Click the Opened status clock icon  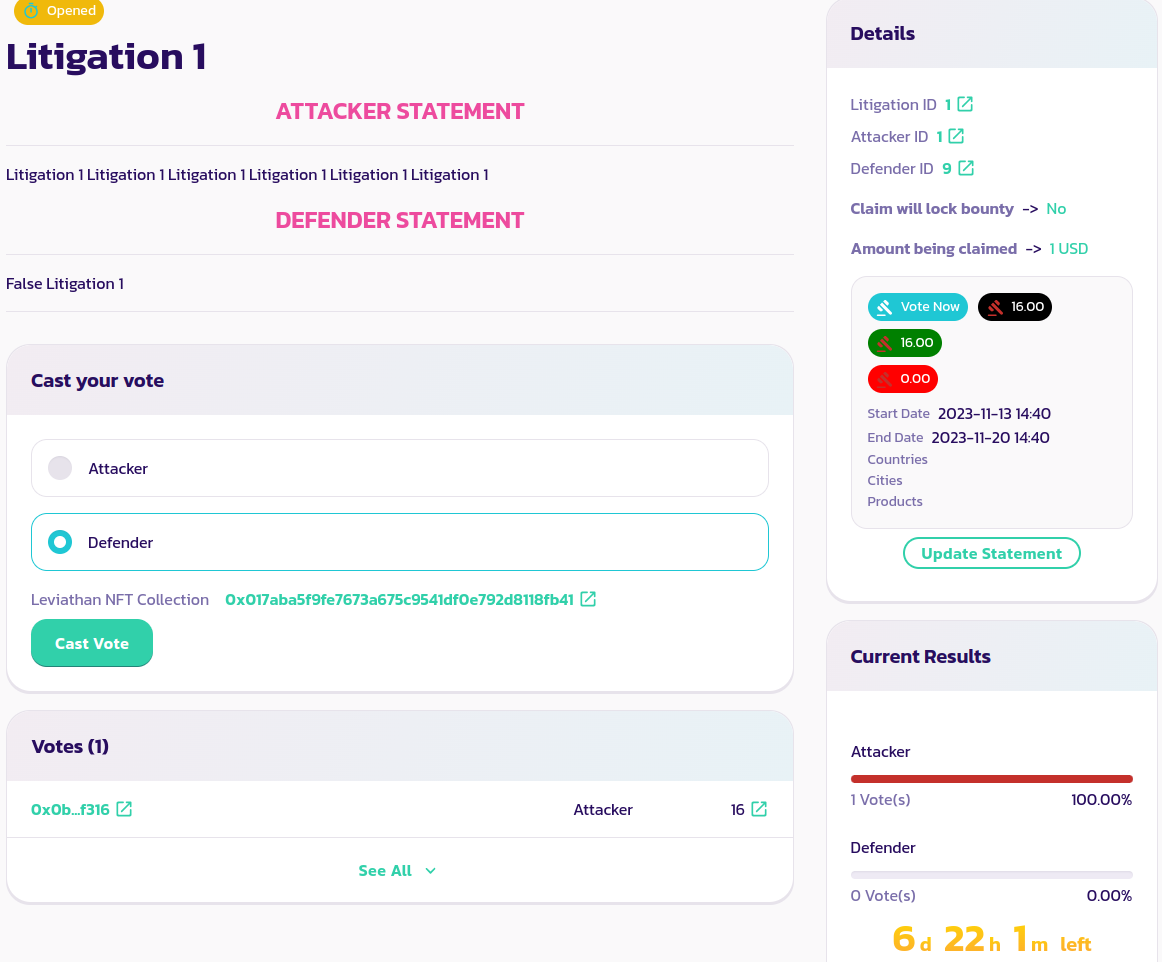click(31, 11)
